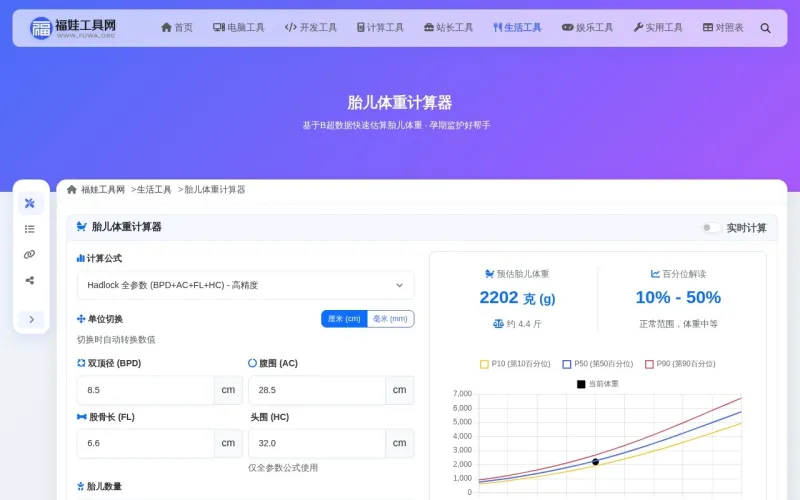Open the 生活工具 navigation menu
This screenshot has height=500, width=800.
tap(517, 28)
